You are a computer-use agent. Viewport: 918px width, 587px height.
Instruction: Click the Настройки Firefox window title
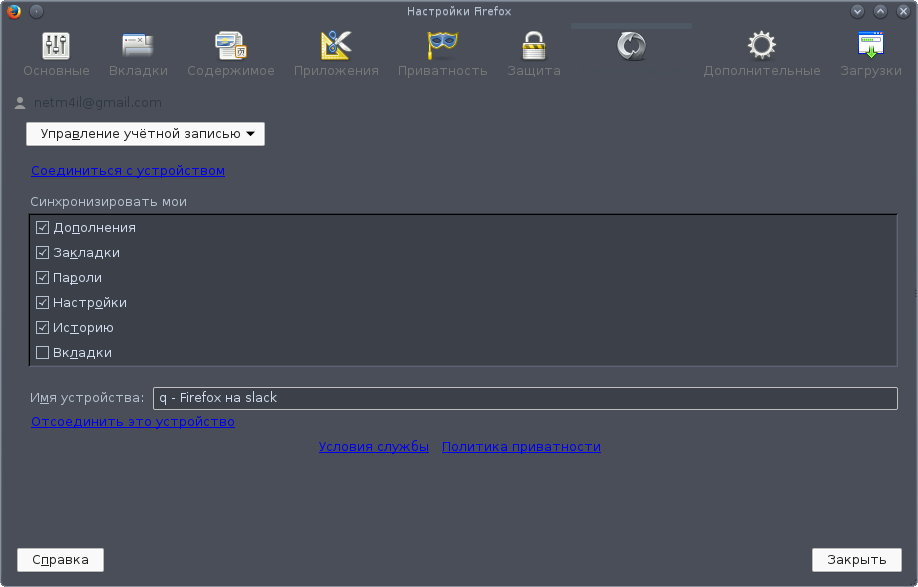[x=459, y=11]
